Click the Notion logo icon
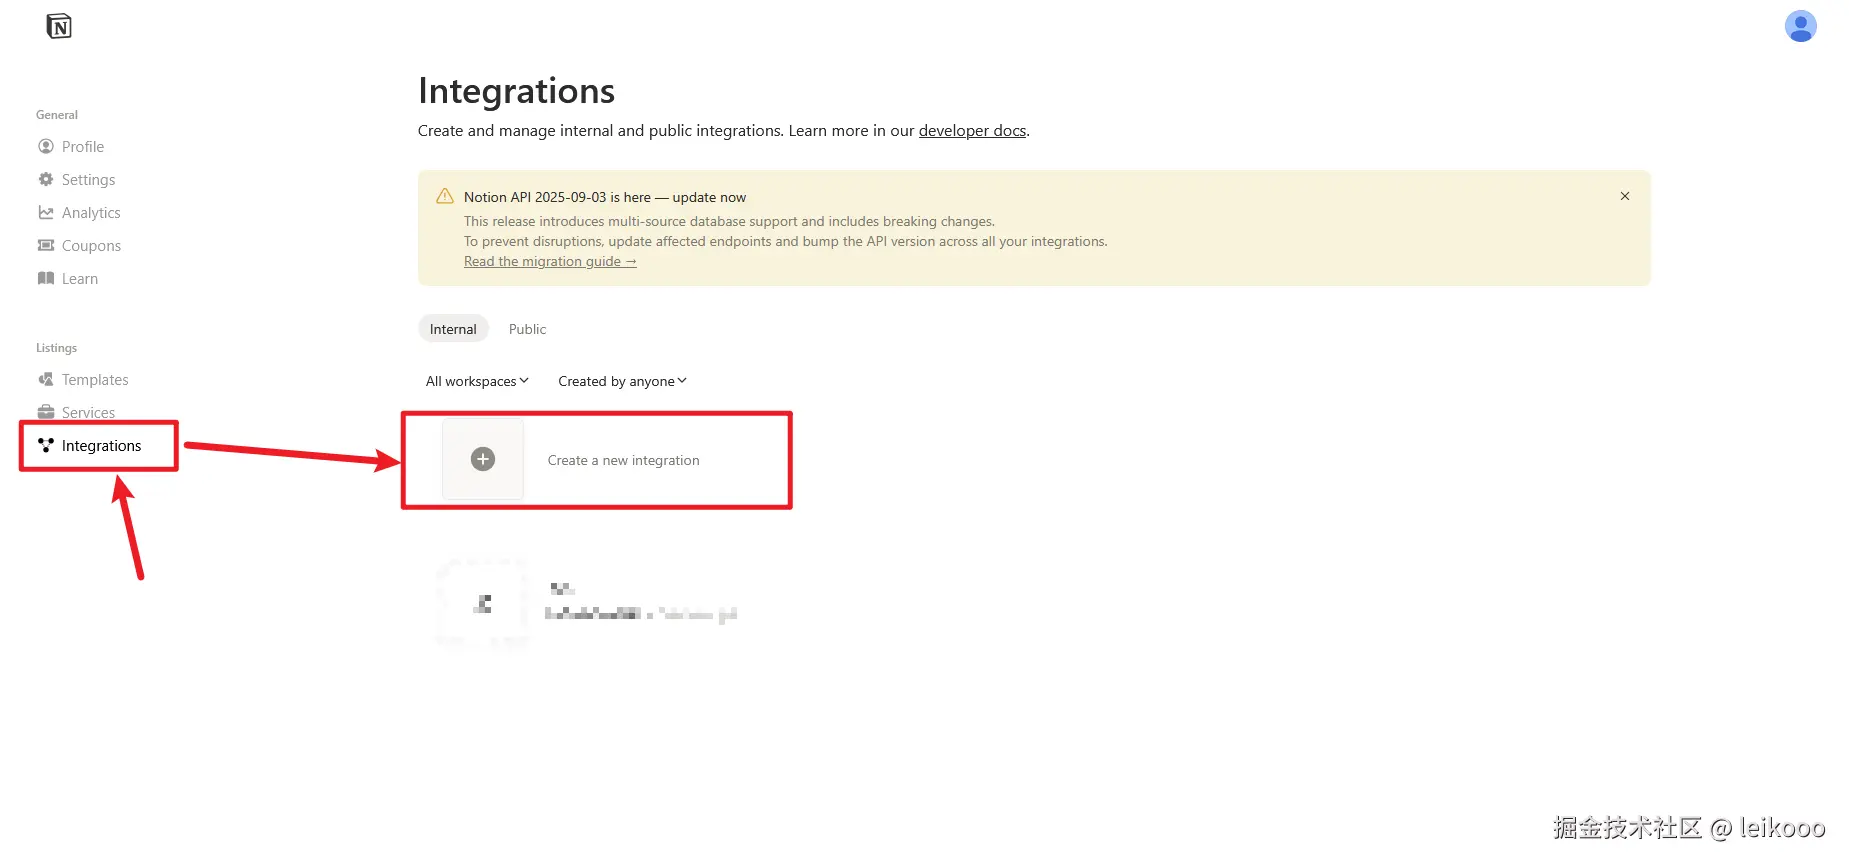 pyautogui.click(x=59, y=27)
